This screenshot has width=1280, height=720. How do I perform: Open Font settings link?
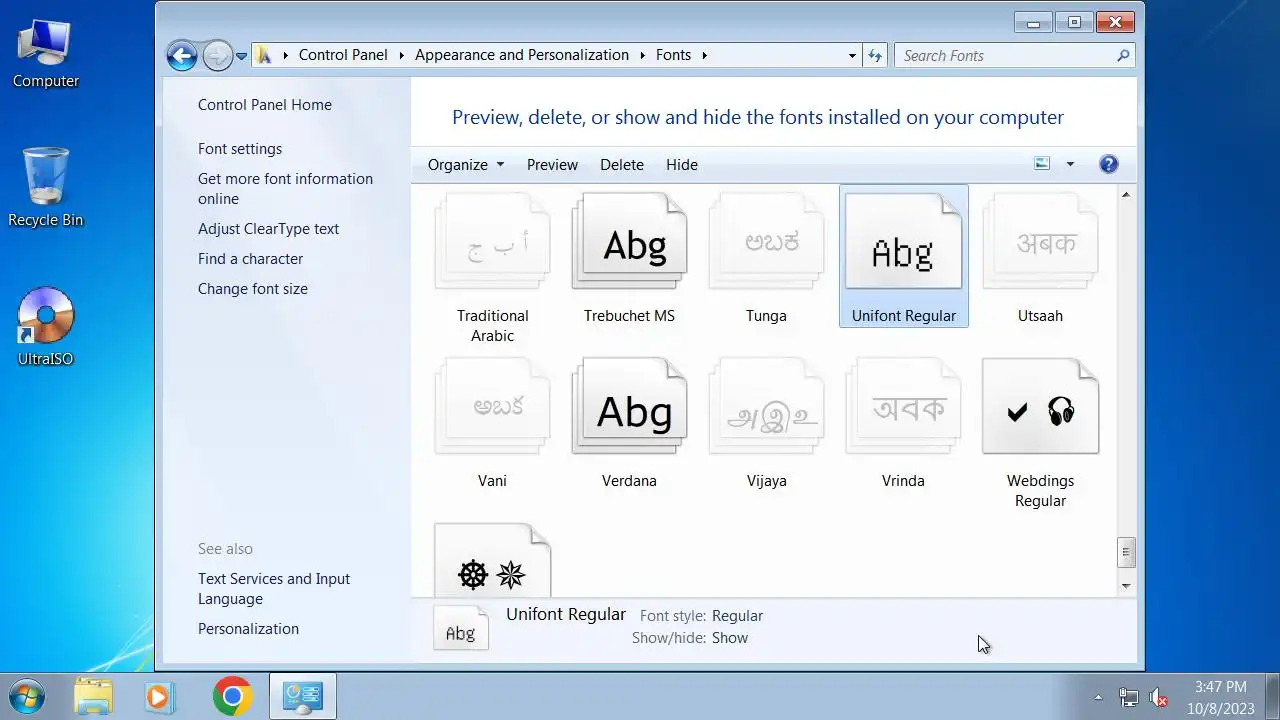(240, 149)
